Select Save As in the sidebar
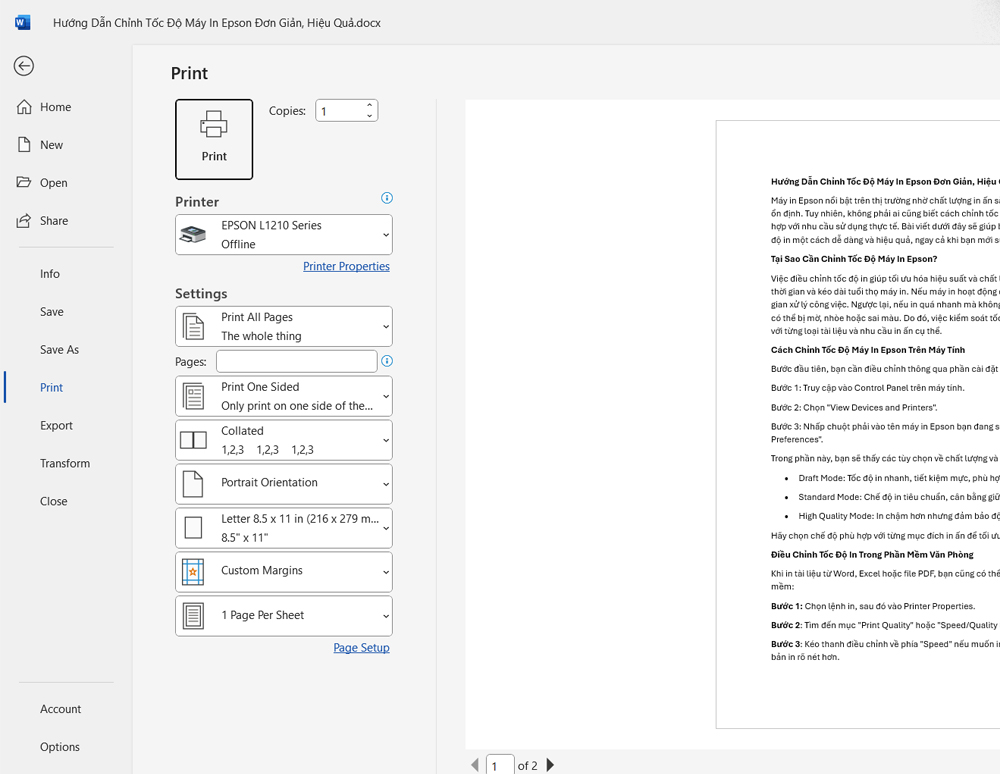Image resolution: width=1000 pixels, height=774 pixels. pyautogui.click(x=59, y=350)
